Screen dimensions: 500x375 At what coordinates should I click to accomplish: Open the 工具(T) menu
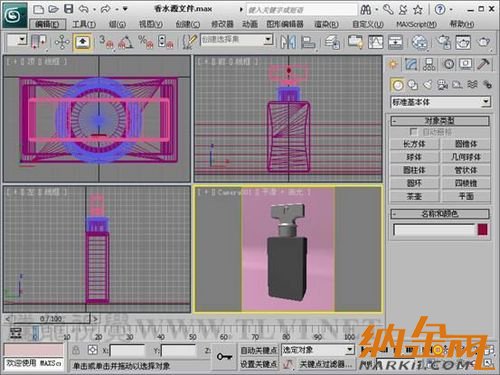pos(84,24)
